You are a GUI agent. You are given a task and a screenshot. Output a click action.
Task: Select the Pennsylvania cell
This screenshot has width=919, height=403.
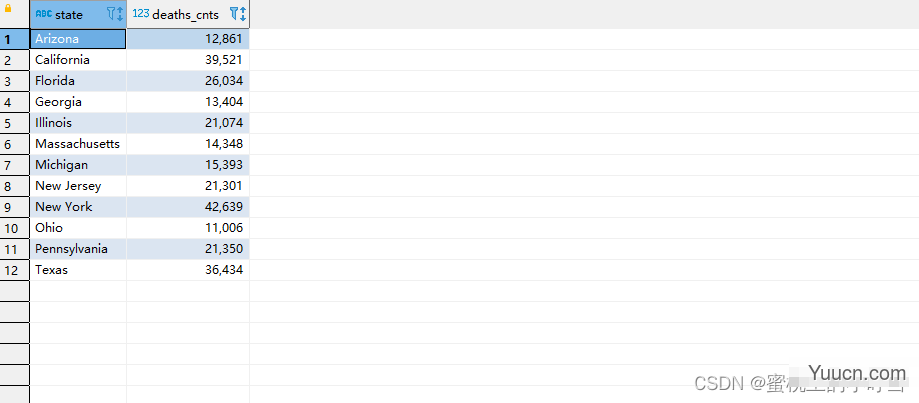click(x=78, y=249)
